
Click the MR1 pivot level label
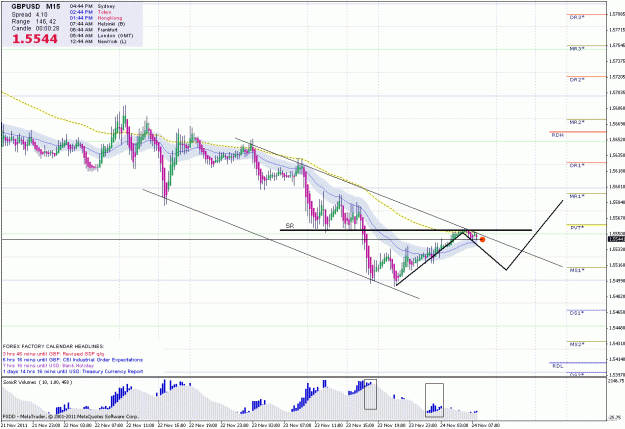pyautogui.click(x=577, y=197)
